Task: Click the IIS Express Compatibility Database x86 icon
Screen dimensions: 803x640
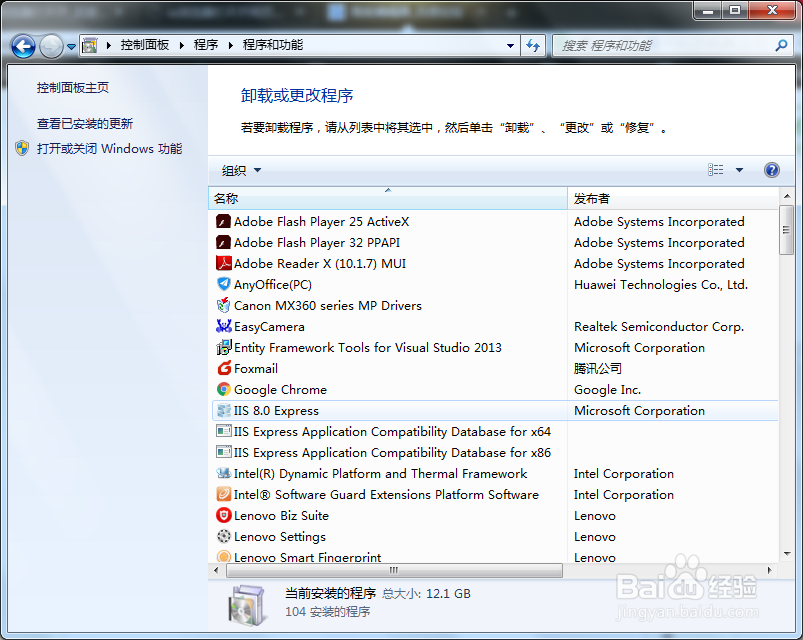Action: 223,453
